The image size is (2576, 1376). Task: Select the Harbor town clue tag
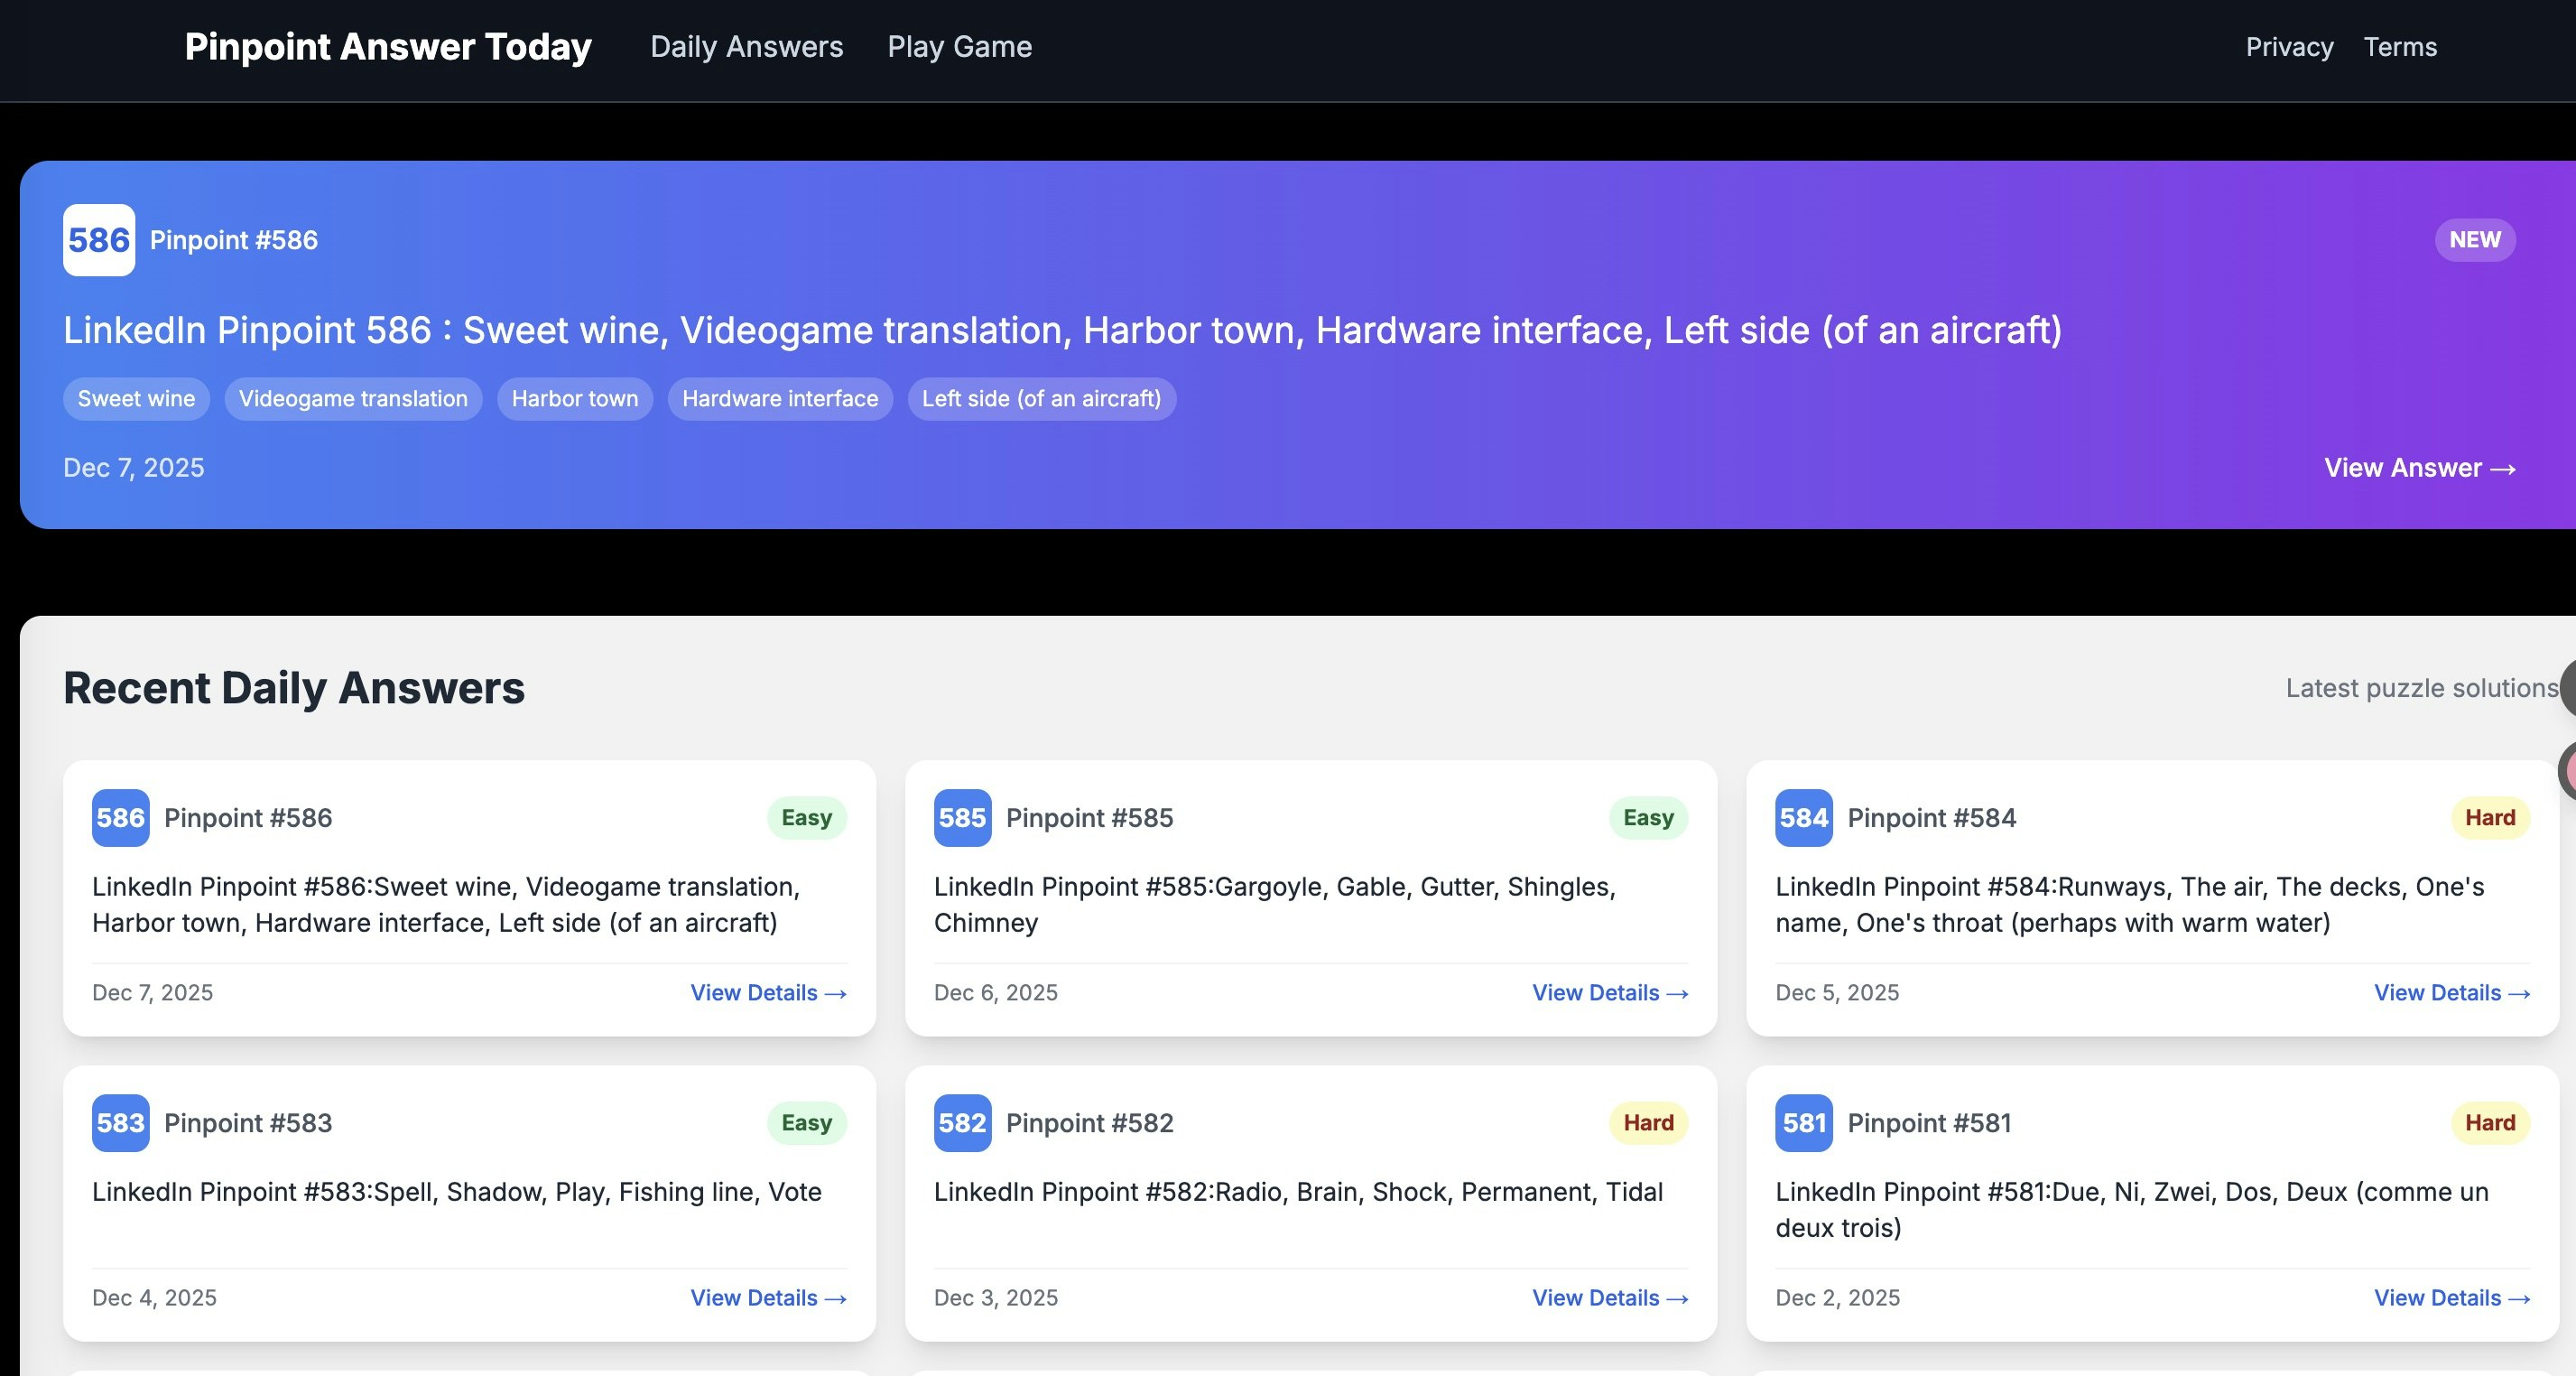(574, 398)
